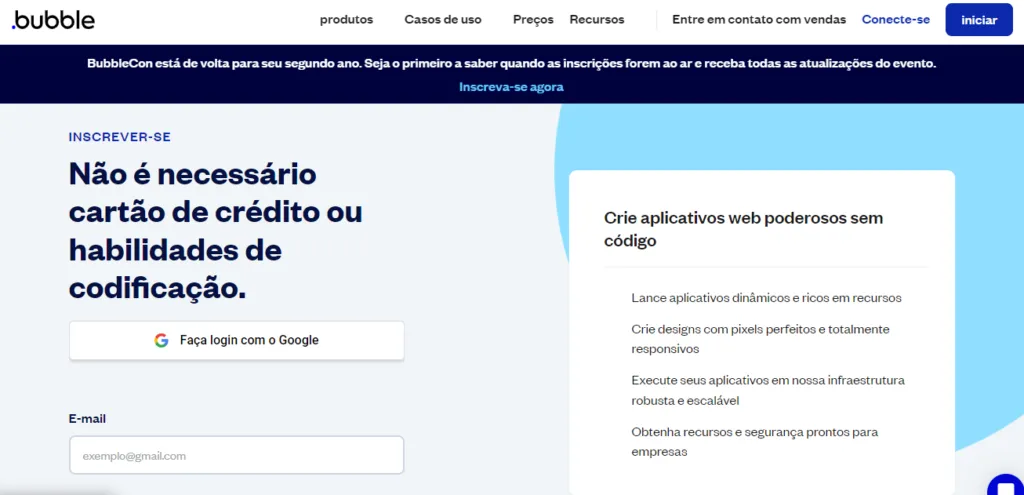This screenshot has height=495, width=1024.
Task: Select the BubbleCon announcement text
Action: tap(511, 64)
